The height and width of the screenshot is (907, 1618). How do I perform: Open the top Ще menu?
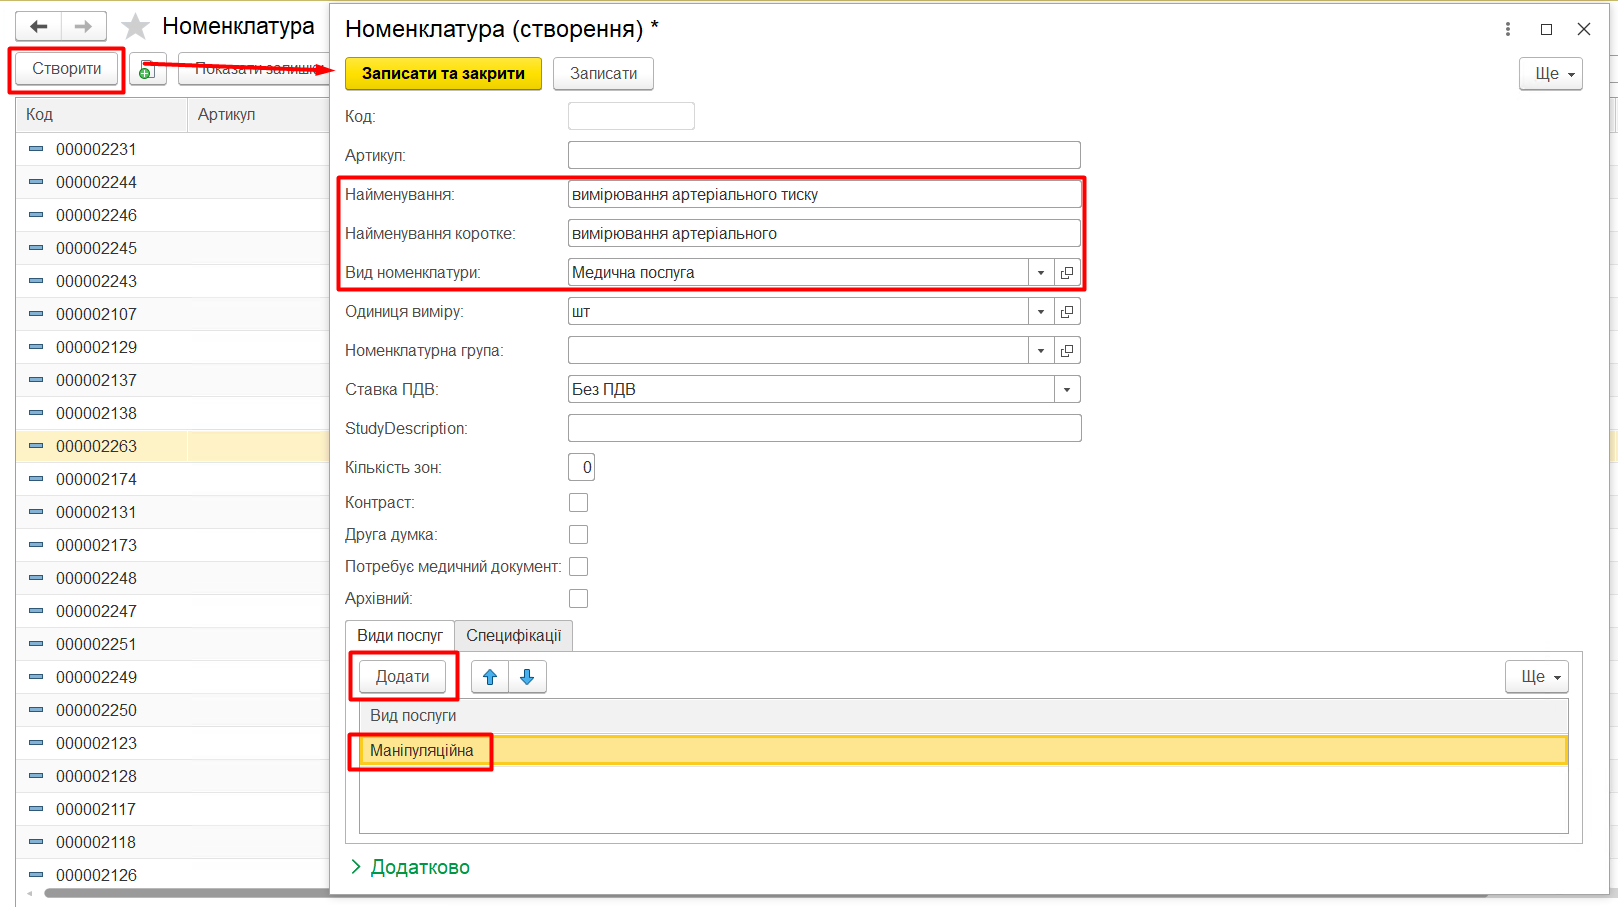click(1550, 74)
